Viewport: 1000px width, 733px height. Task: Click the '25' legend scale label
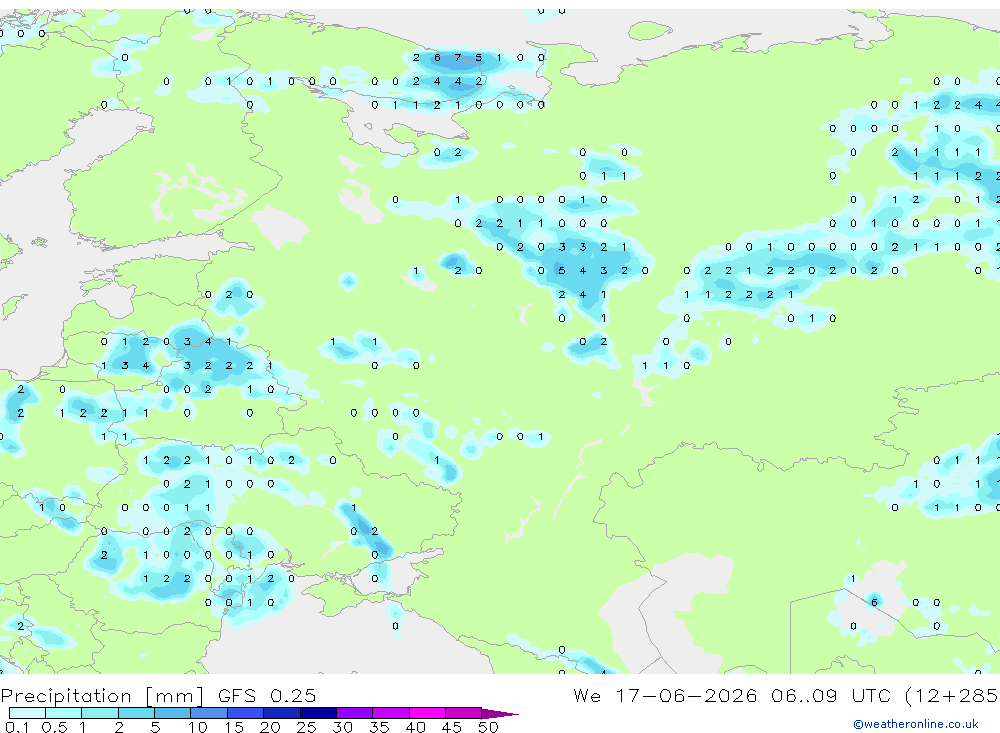tap(307, 727)
